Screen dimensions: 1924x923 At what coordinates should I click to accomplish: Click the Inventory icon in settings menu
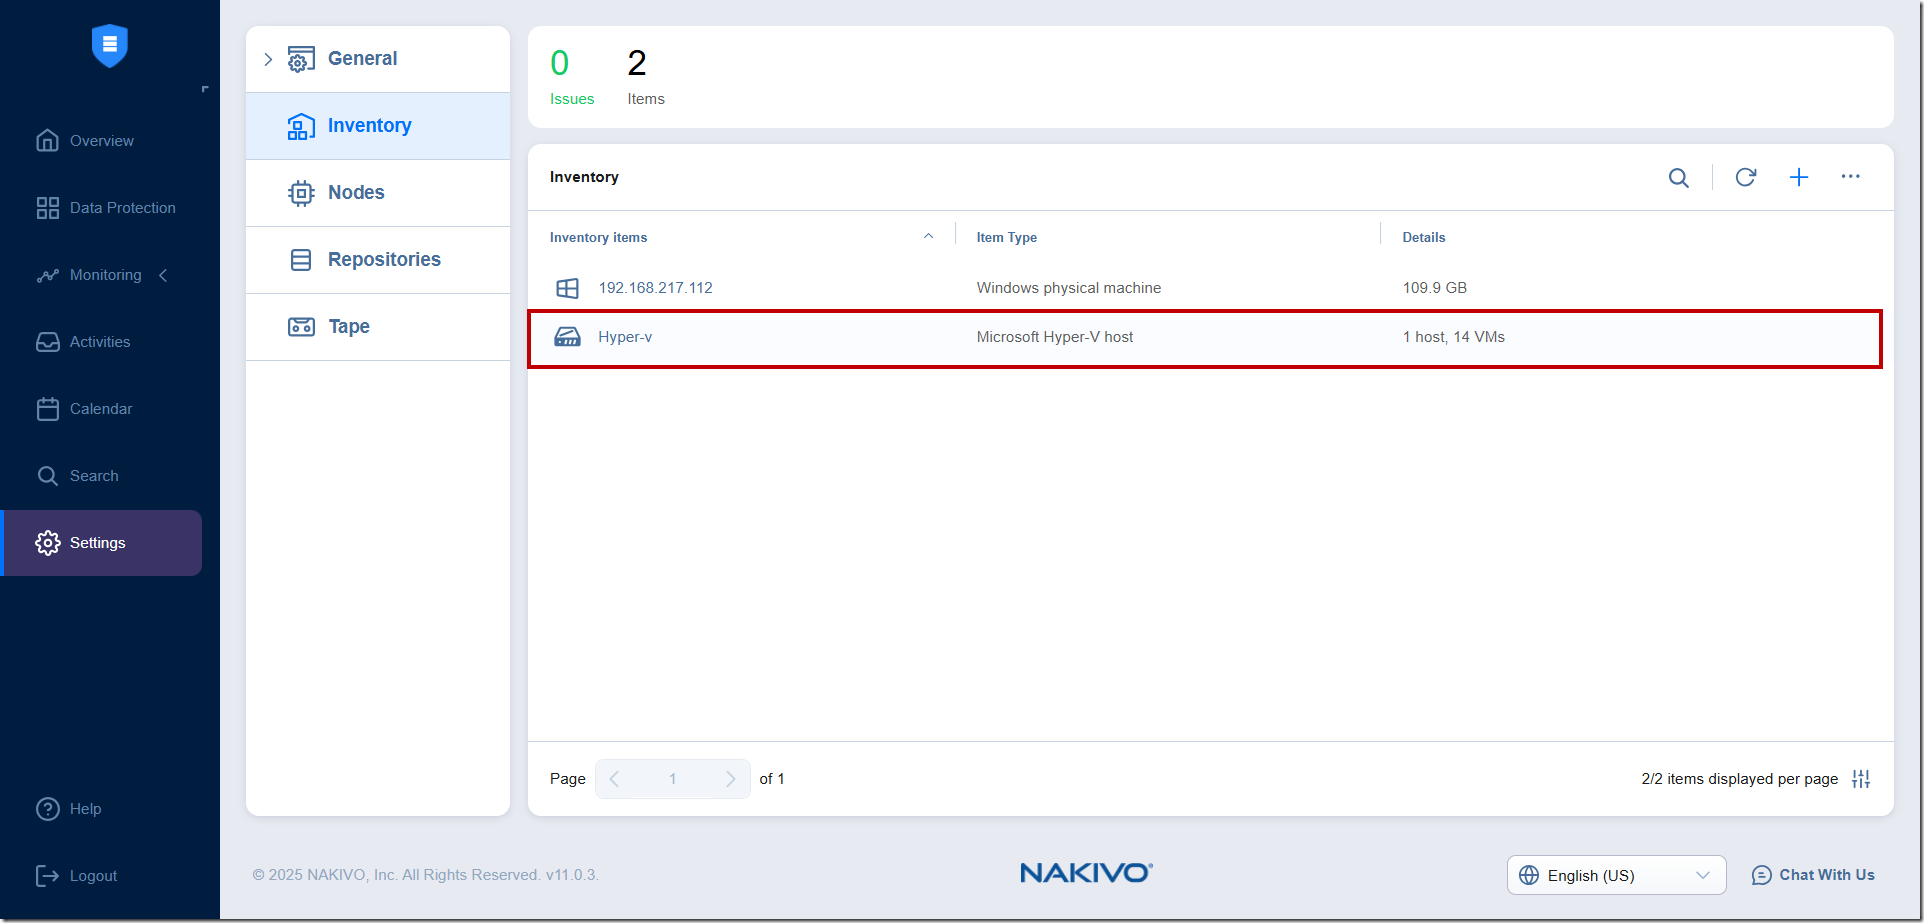point(301,126)
